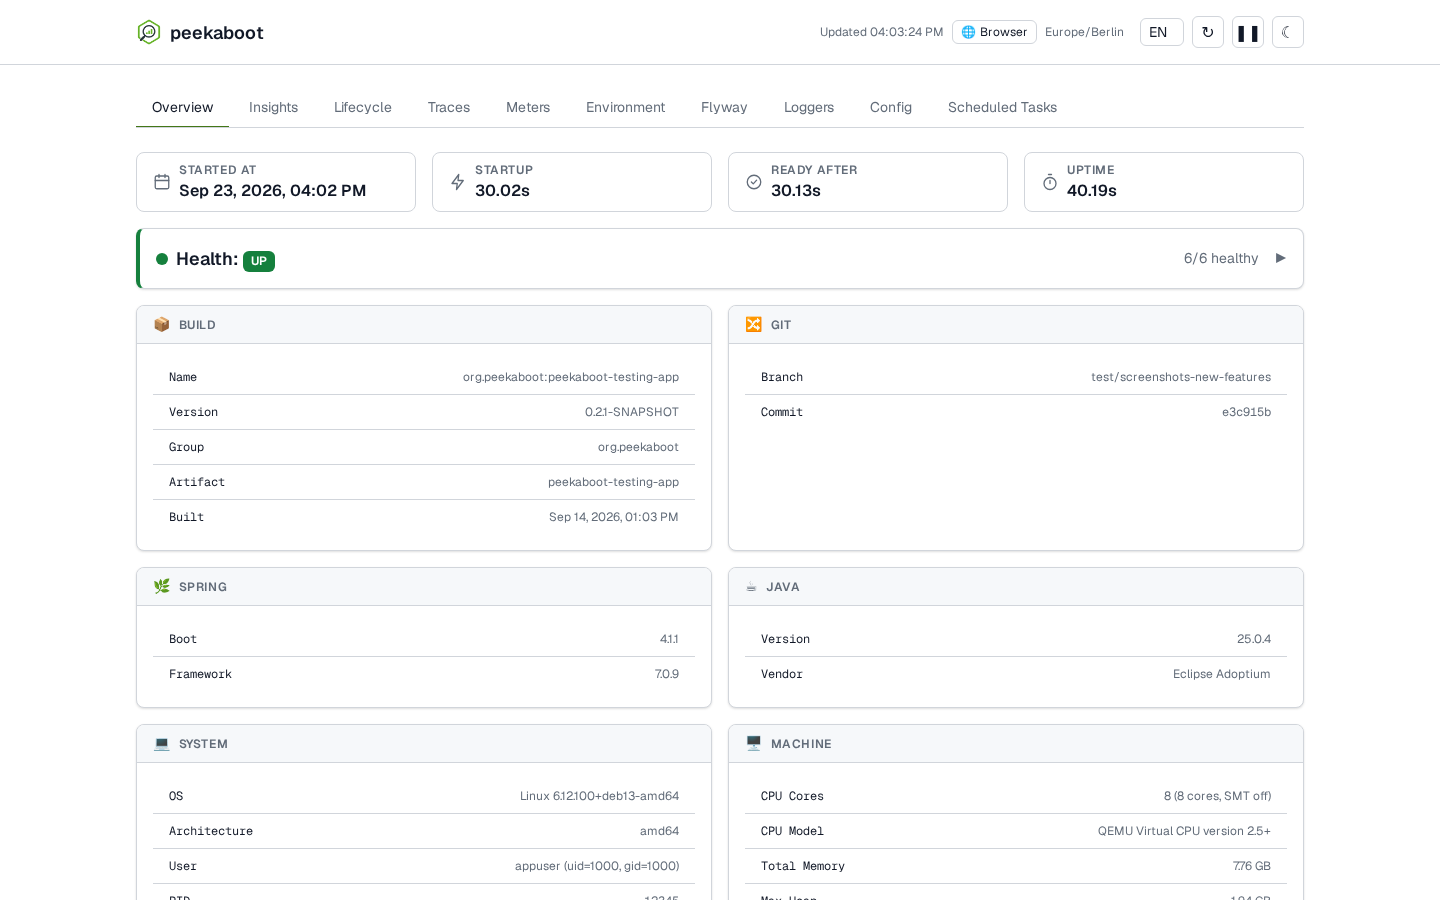Click the Uptime 40.19s value

click(x=1092, y=191)
